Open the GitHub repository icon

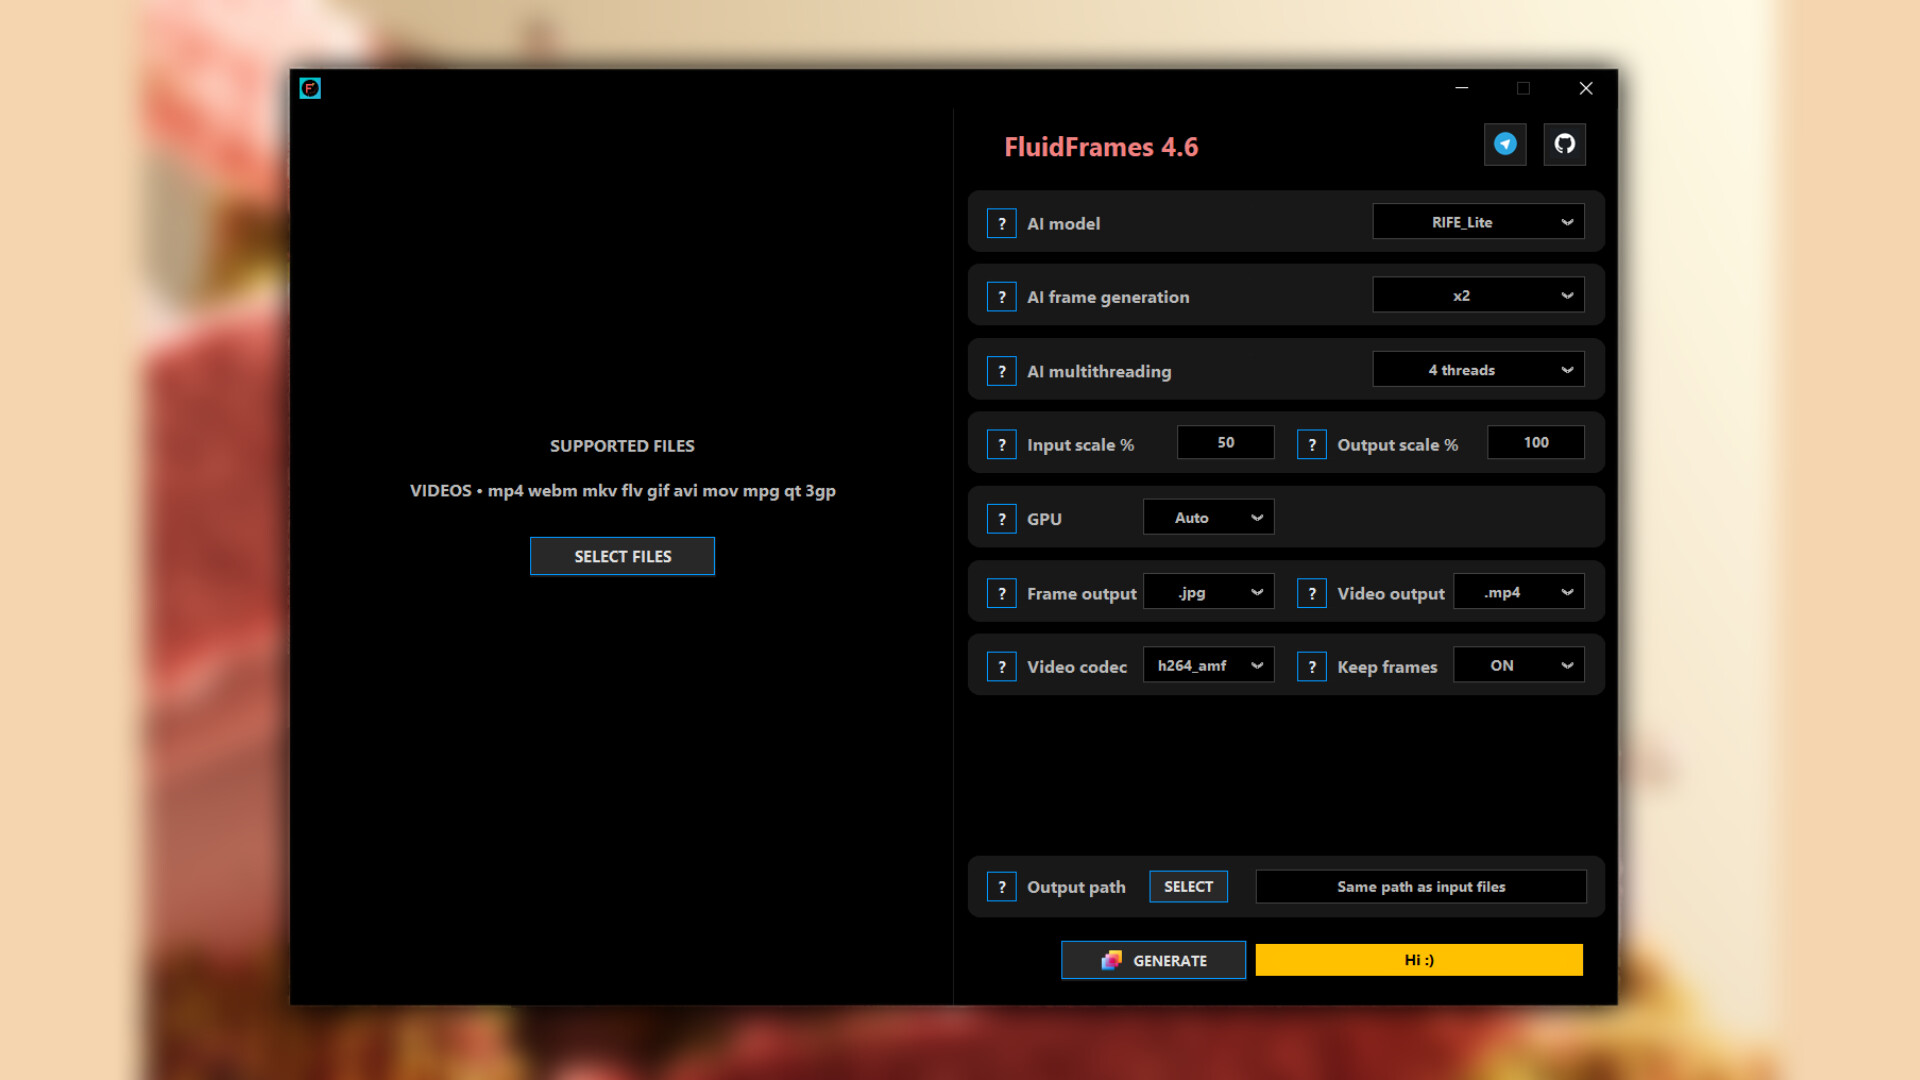pyautogui.click(x=1565, y=144)
